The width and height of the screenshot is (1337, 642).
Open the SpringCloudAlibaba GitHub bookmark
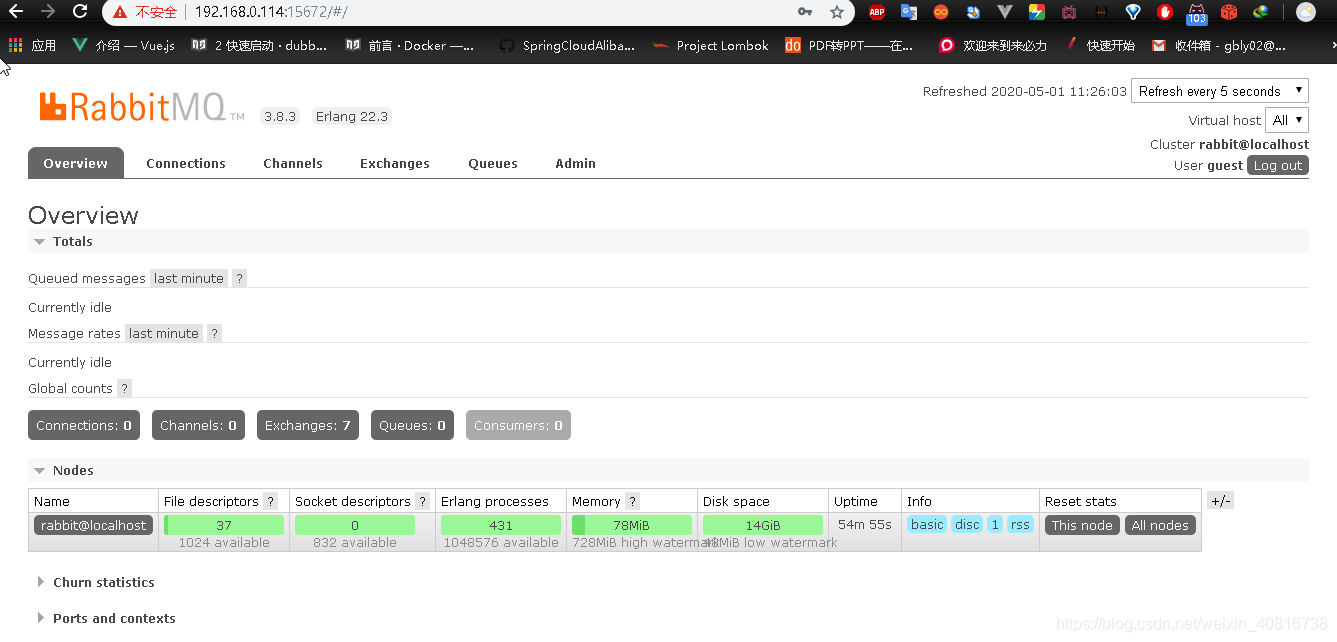coord(567,45)
